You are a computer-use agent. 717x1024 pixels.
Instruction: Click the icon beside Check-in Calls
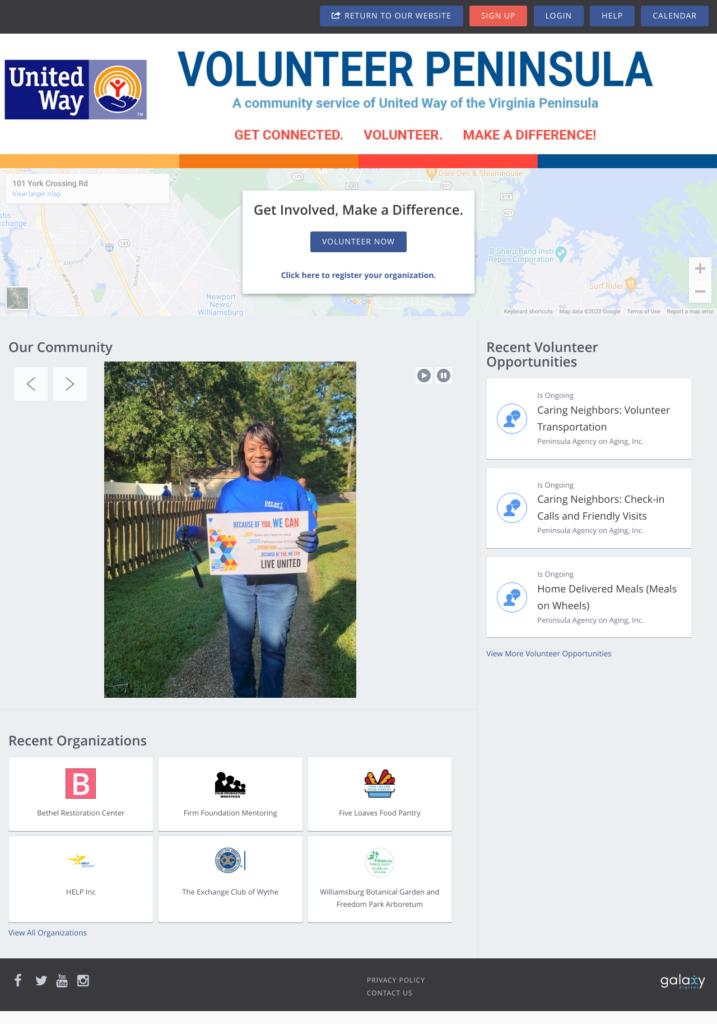click(x=512, y=508)
